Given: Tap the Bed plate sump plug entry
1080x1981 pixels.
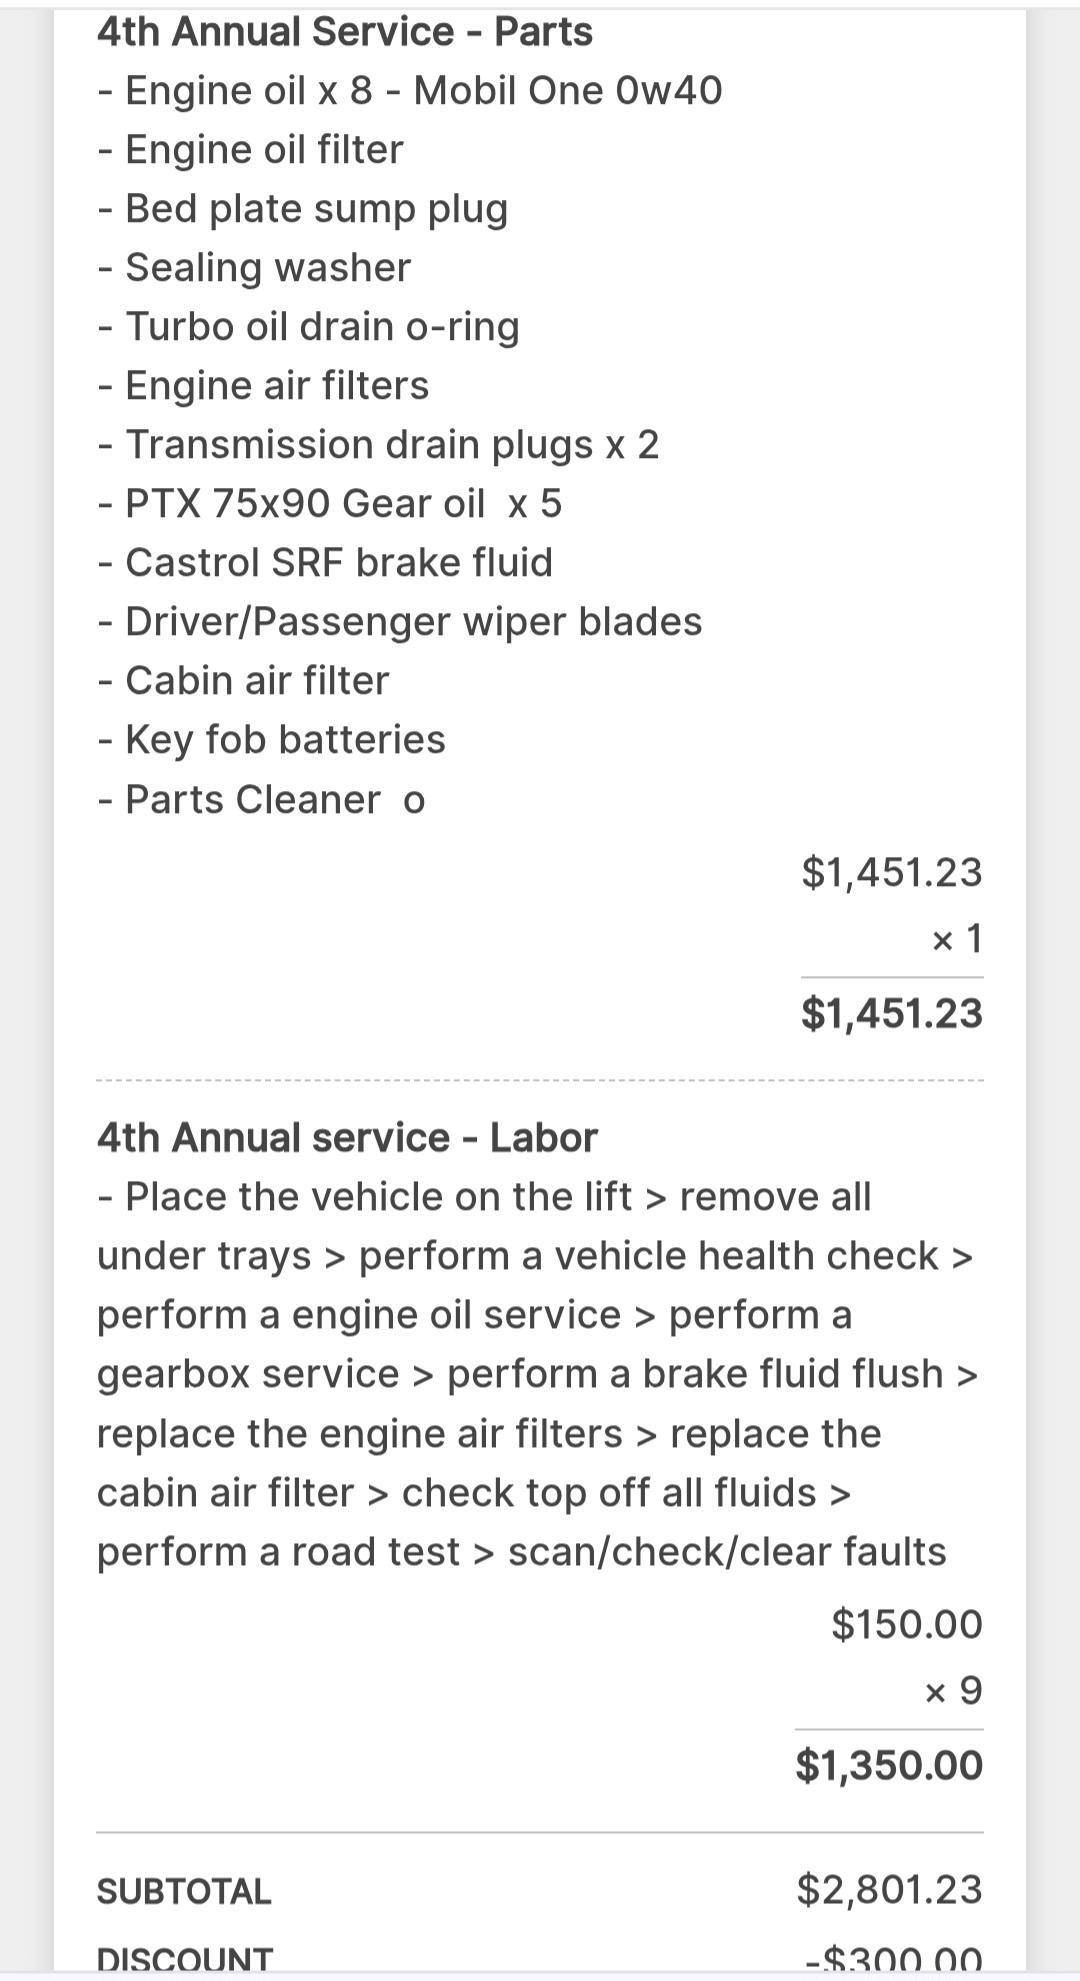Looking at the screenshot, I should click(x=303, y=209).
